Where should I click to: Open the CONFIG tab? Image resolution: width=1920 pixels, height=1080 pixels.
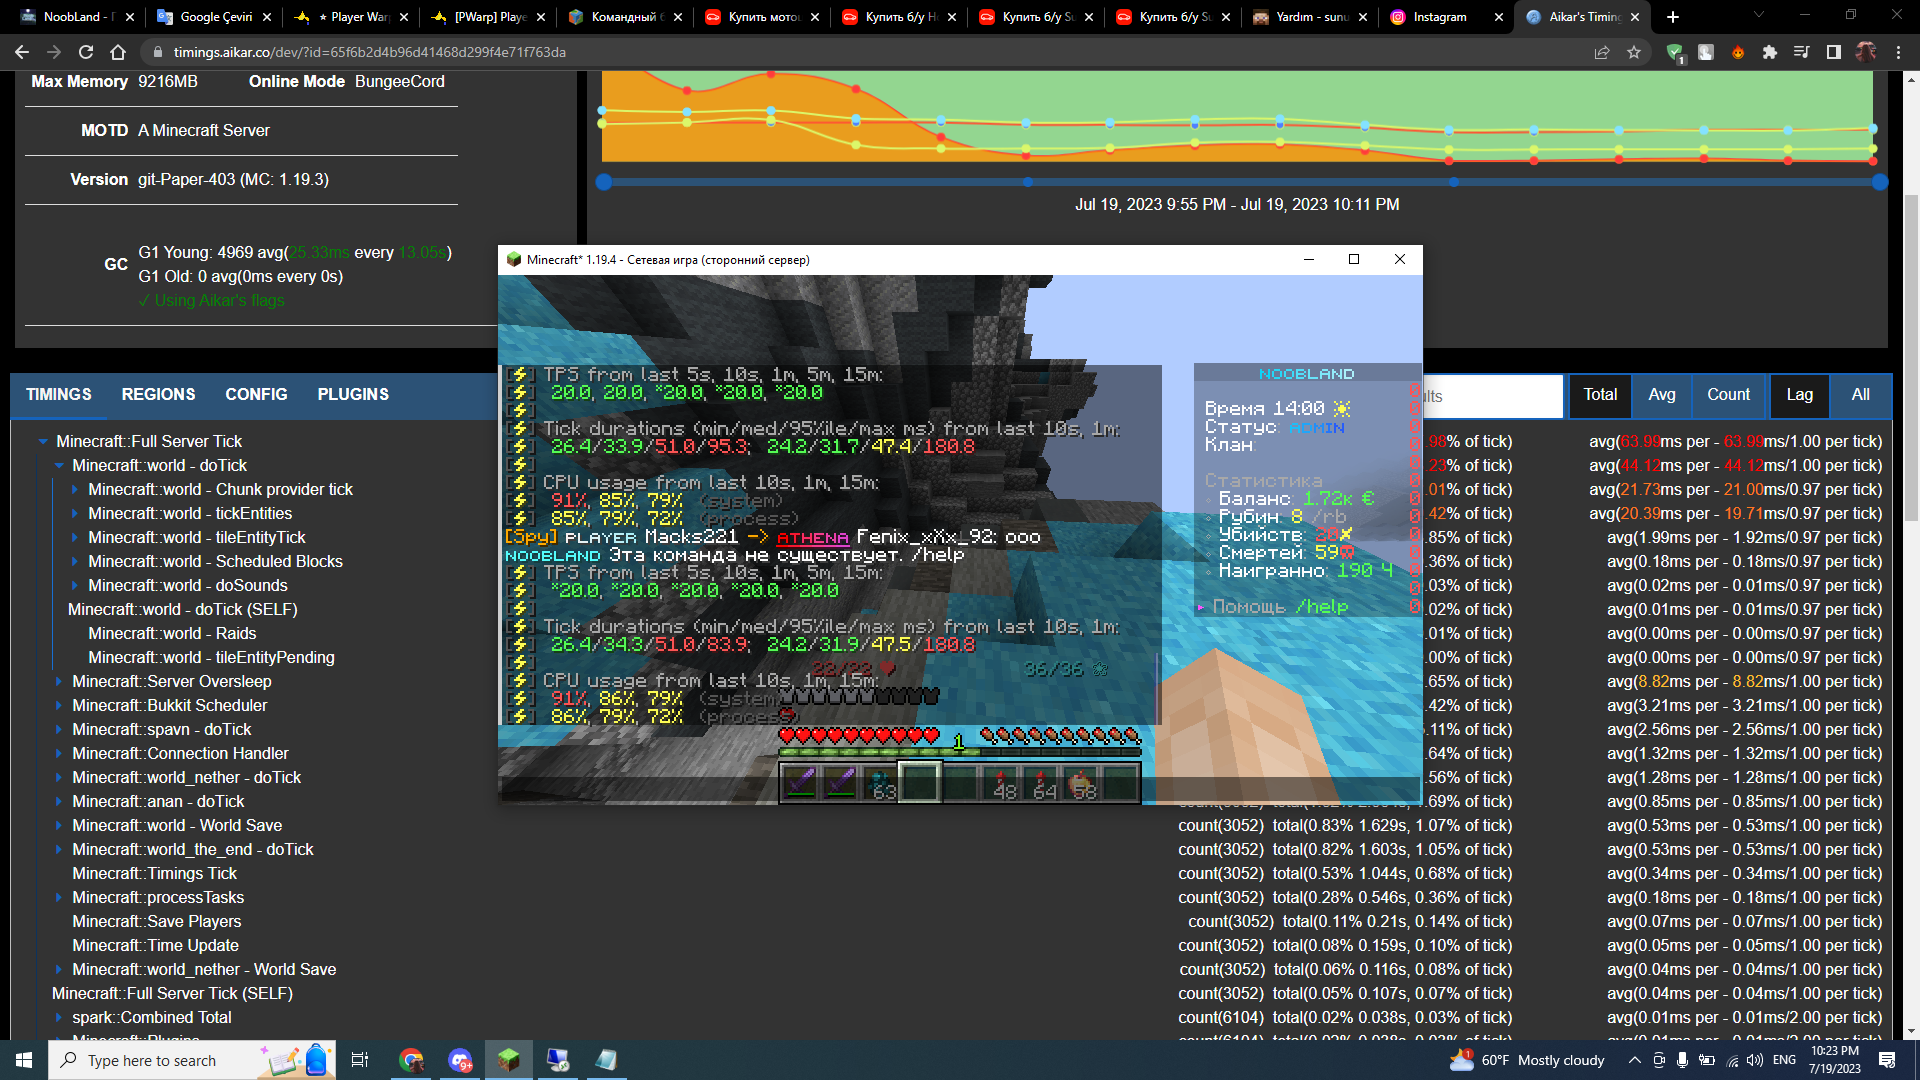256,394
